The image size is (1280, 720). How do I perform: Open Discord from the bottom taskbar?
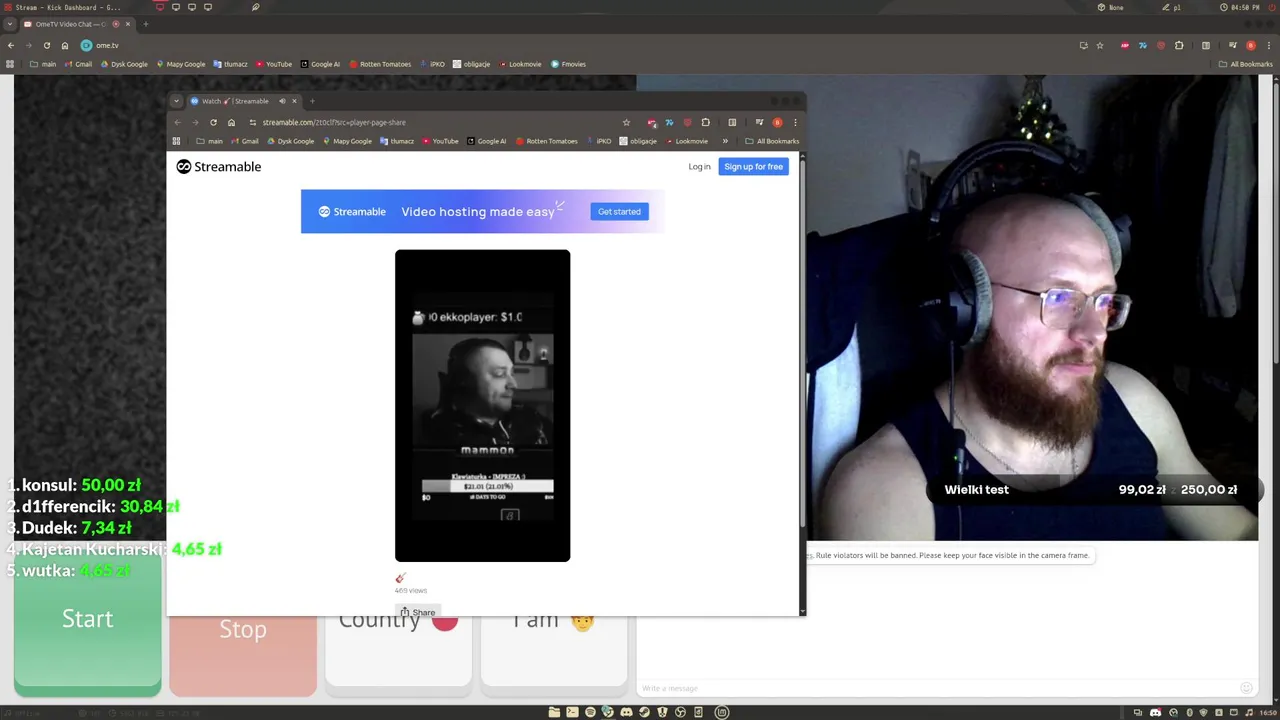tap(626, 712)
